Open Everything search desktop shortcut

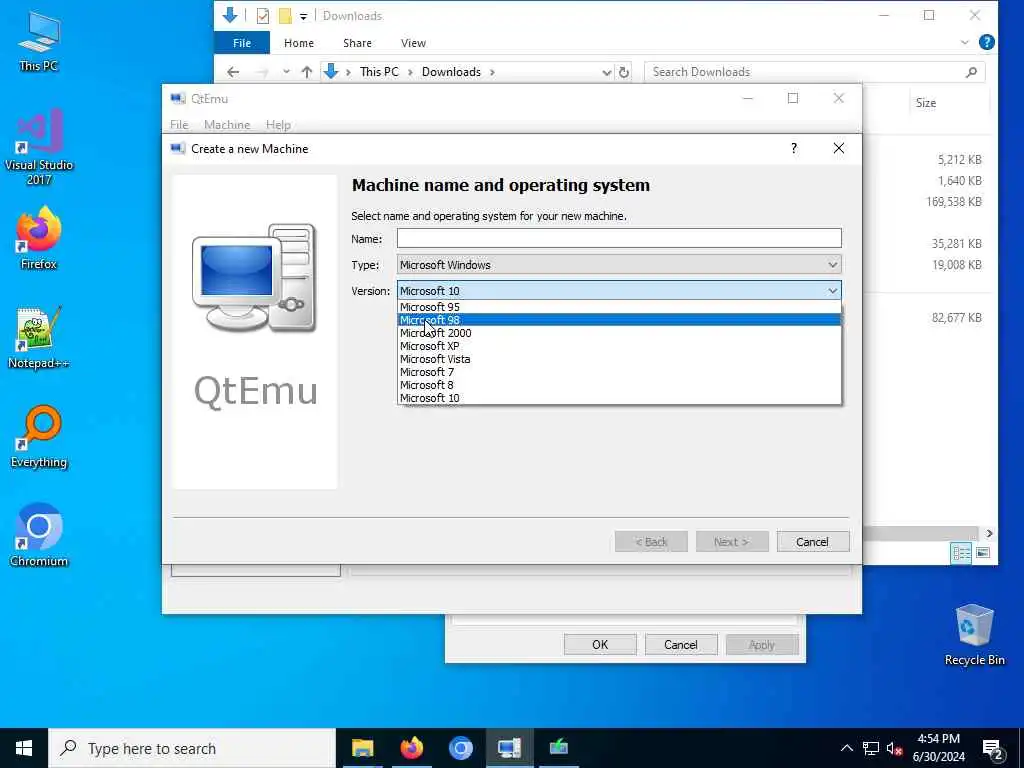[x=39, y=437]
